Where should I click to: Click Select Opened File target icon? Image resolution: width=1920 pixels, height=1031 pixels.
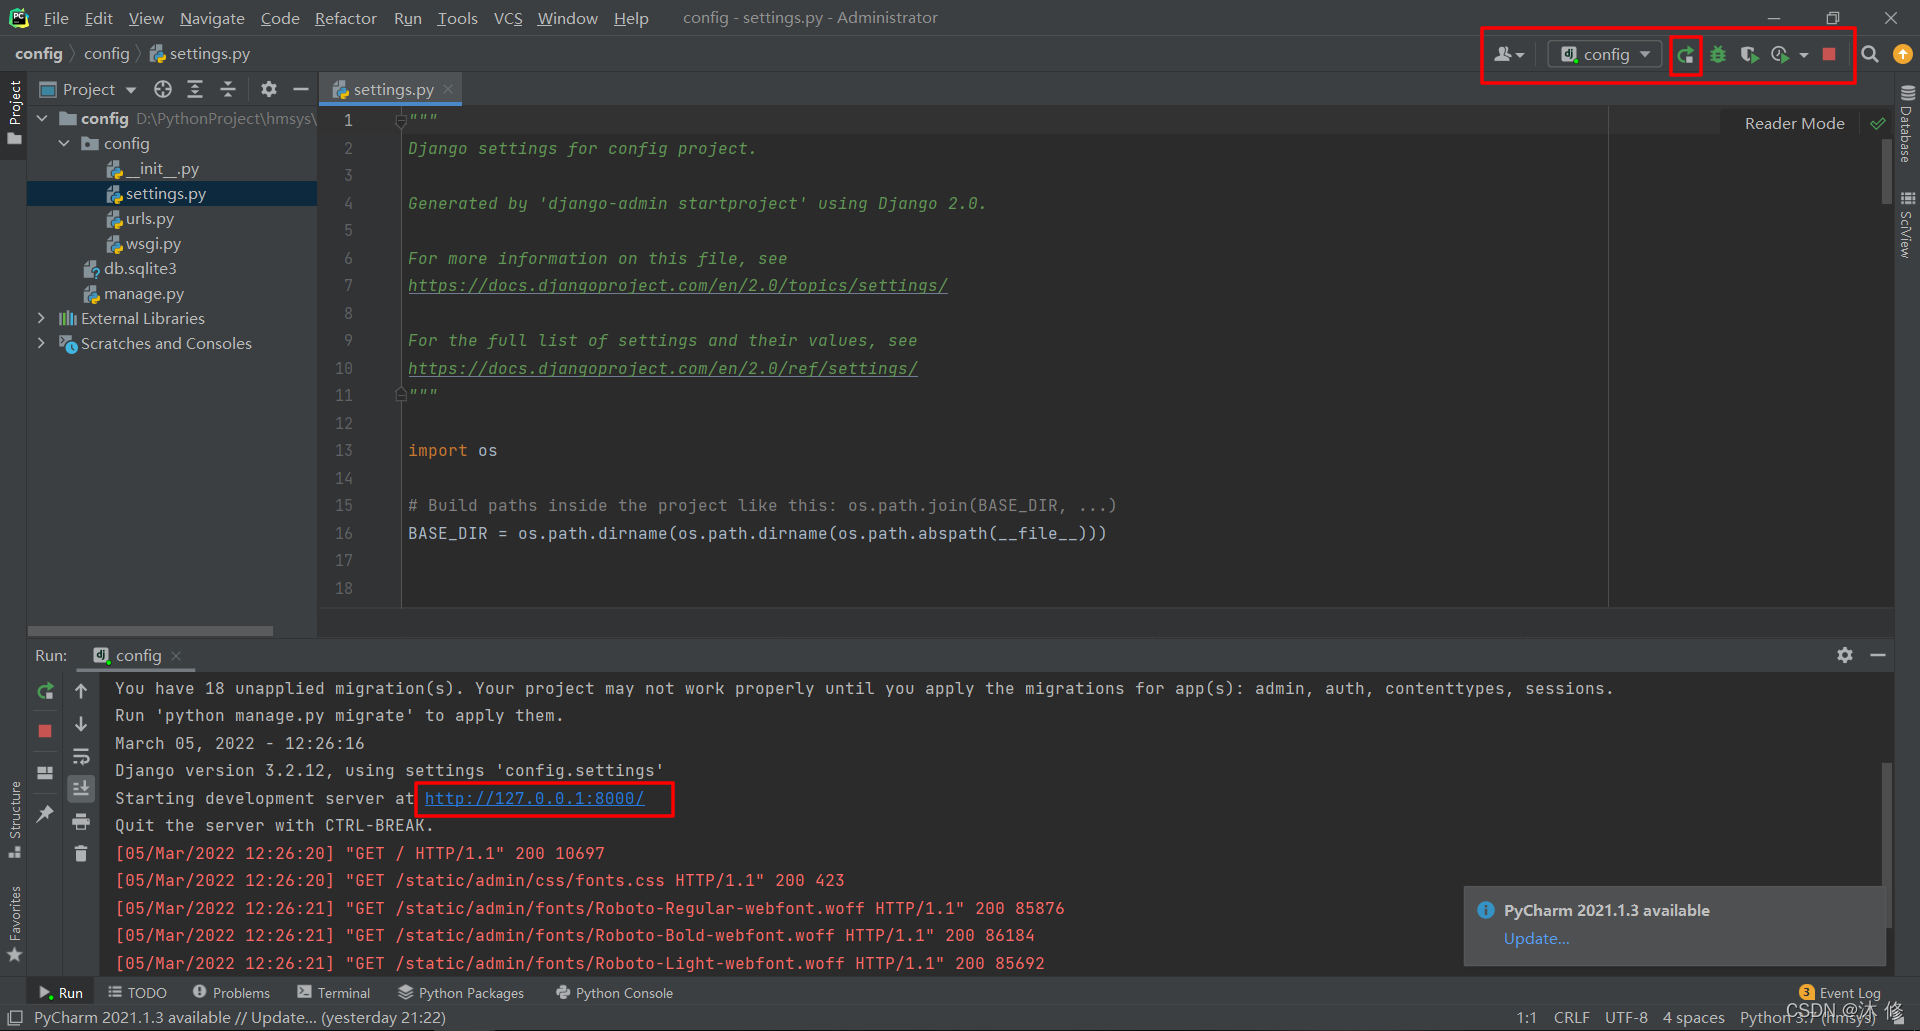point(163,90)
